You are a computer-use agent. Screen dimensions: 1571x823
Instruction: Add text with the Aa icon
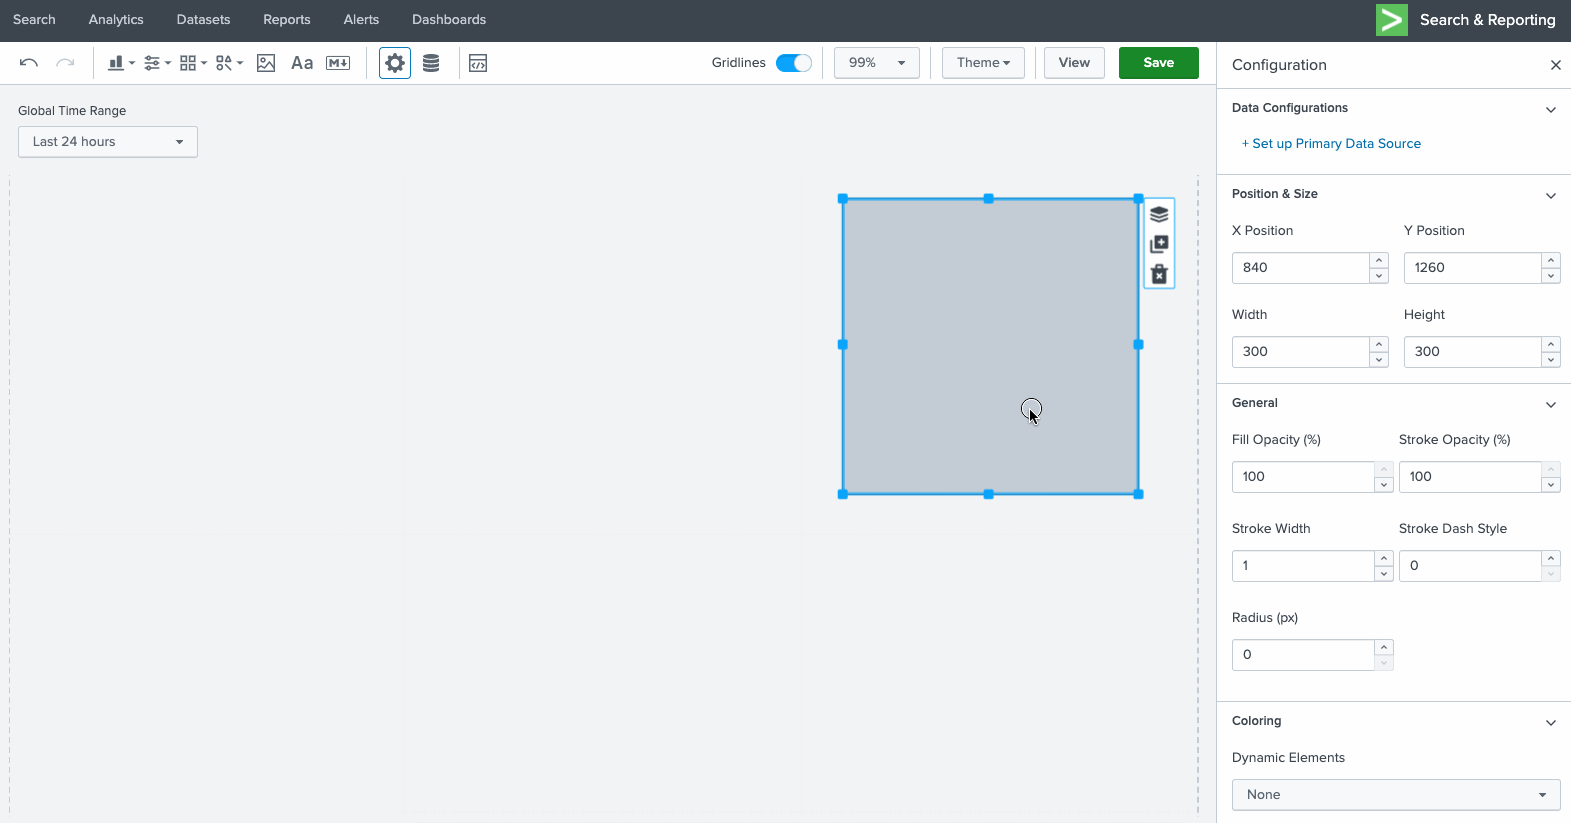[x=301, y=63]
